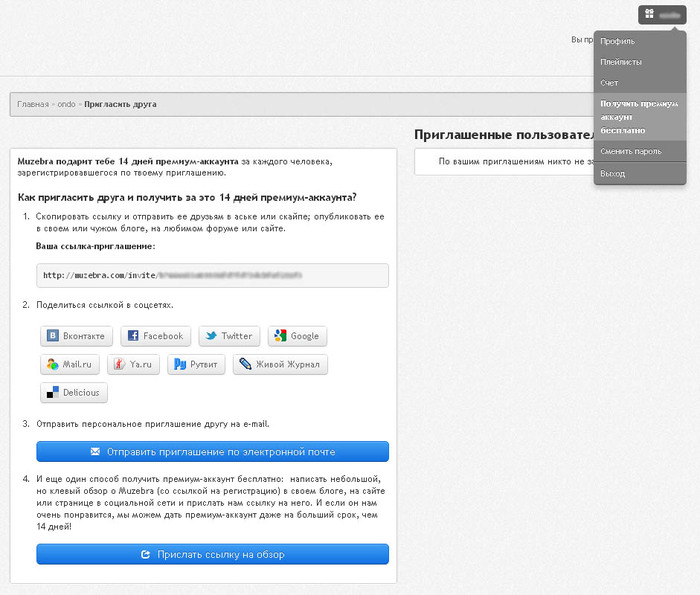
Task: Click the invite link URL field
Action: [x=212, y=275]
